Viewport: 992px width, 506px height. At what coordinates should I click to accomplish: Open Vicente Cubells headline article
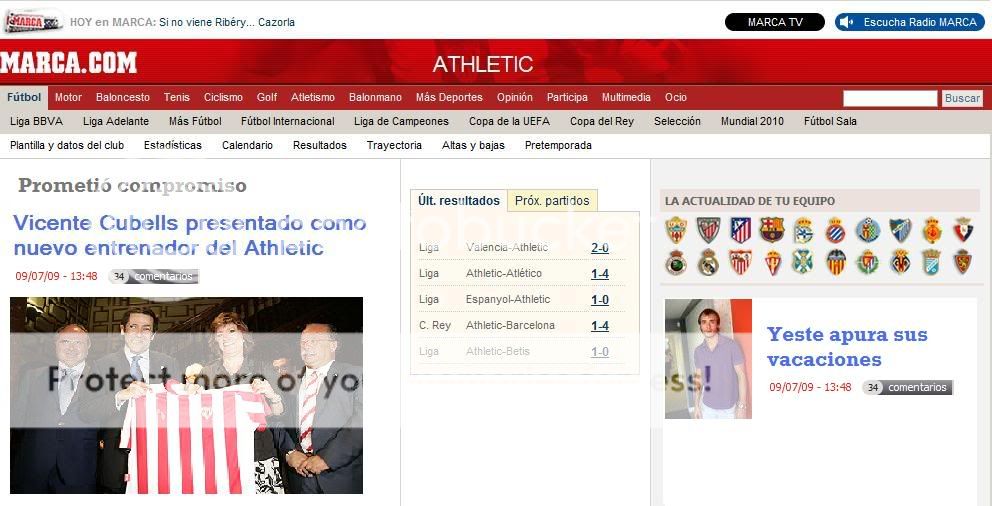point(190,235)
